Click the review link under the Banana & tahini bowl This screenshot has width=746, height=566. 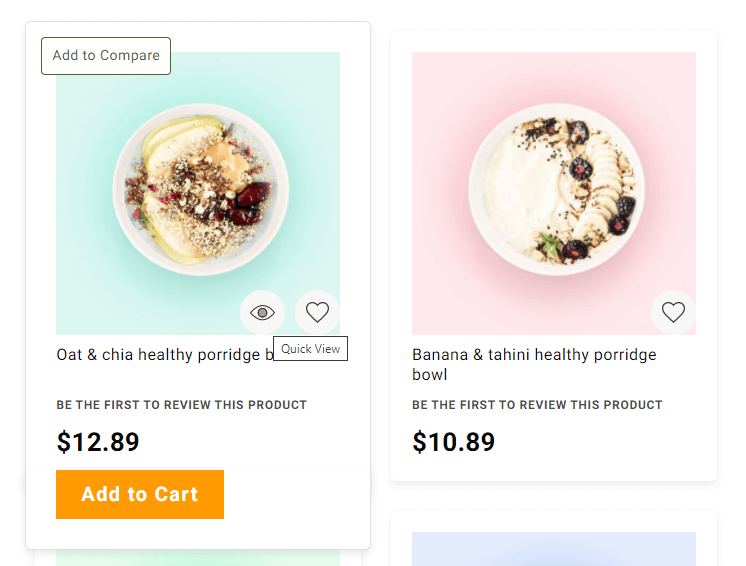[x=537, y=405]
